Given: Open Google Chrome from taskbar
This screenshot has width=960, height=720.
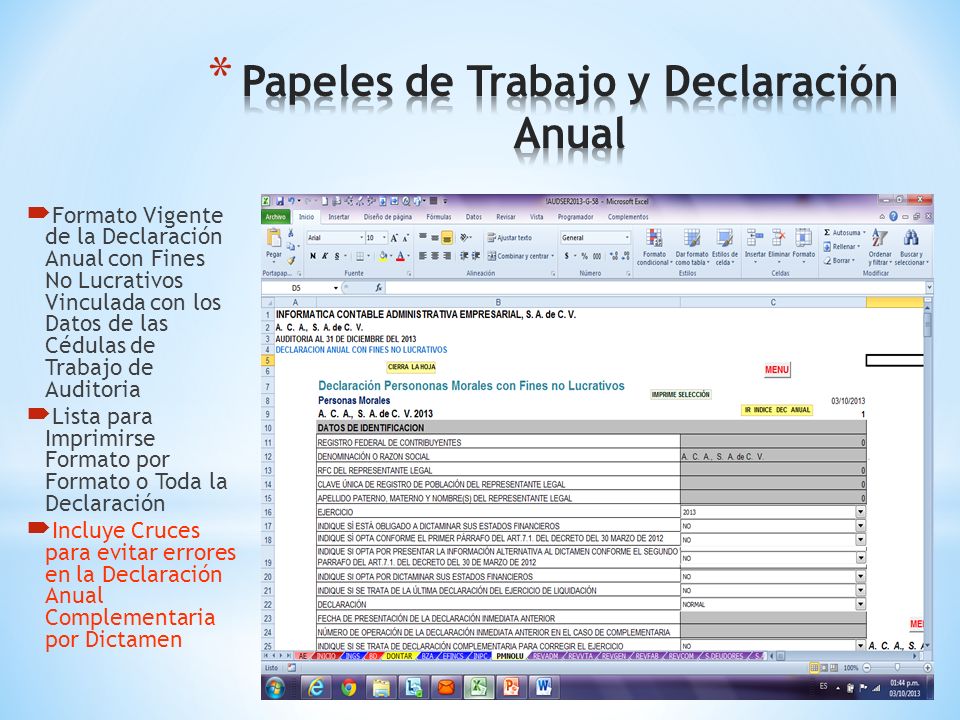Looking at the screenshot, I should click(x=349, y=688).
